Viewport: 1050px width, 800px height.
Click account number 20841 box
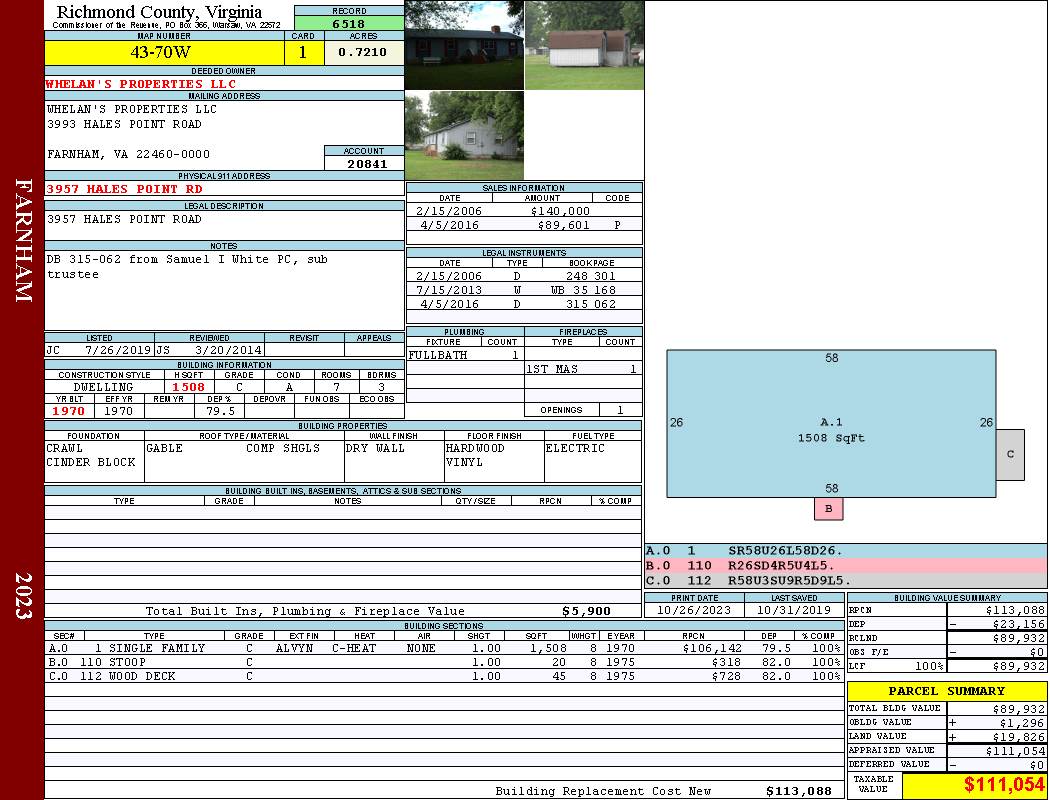coord(364,163)
